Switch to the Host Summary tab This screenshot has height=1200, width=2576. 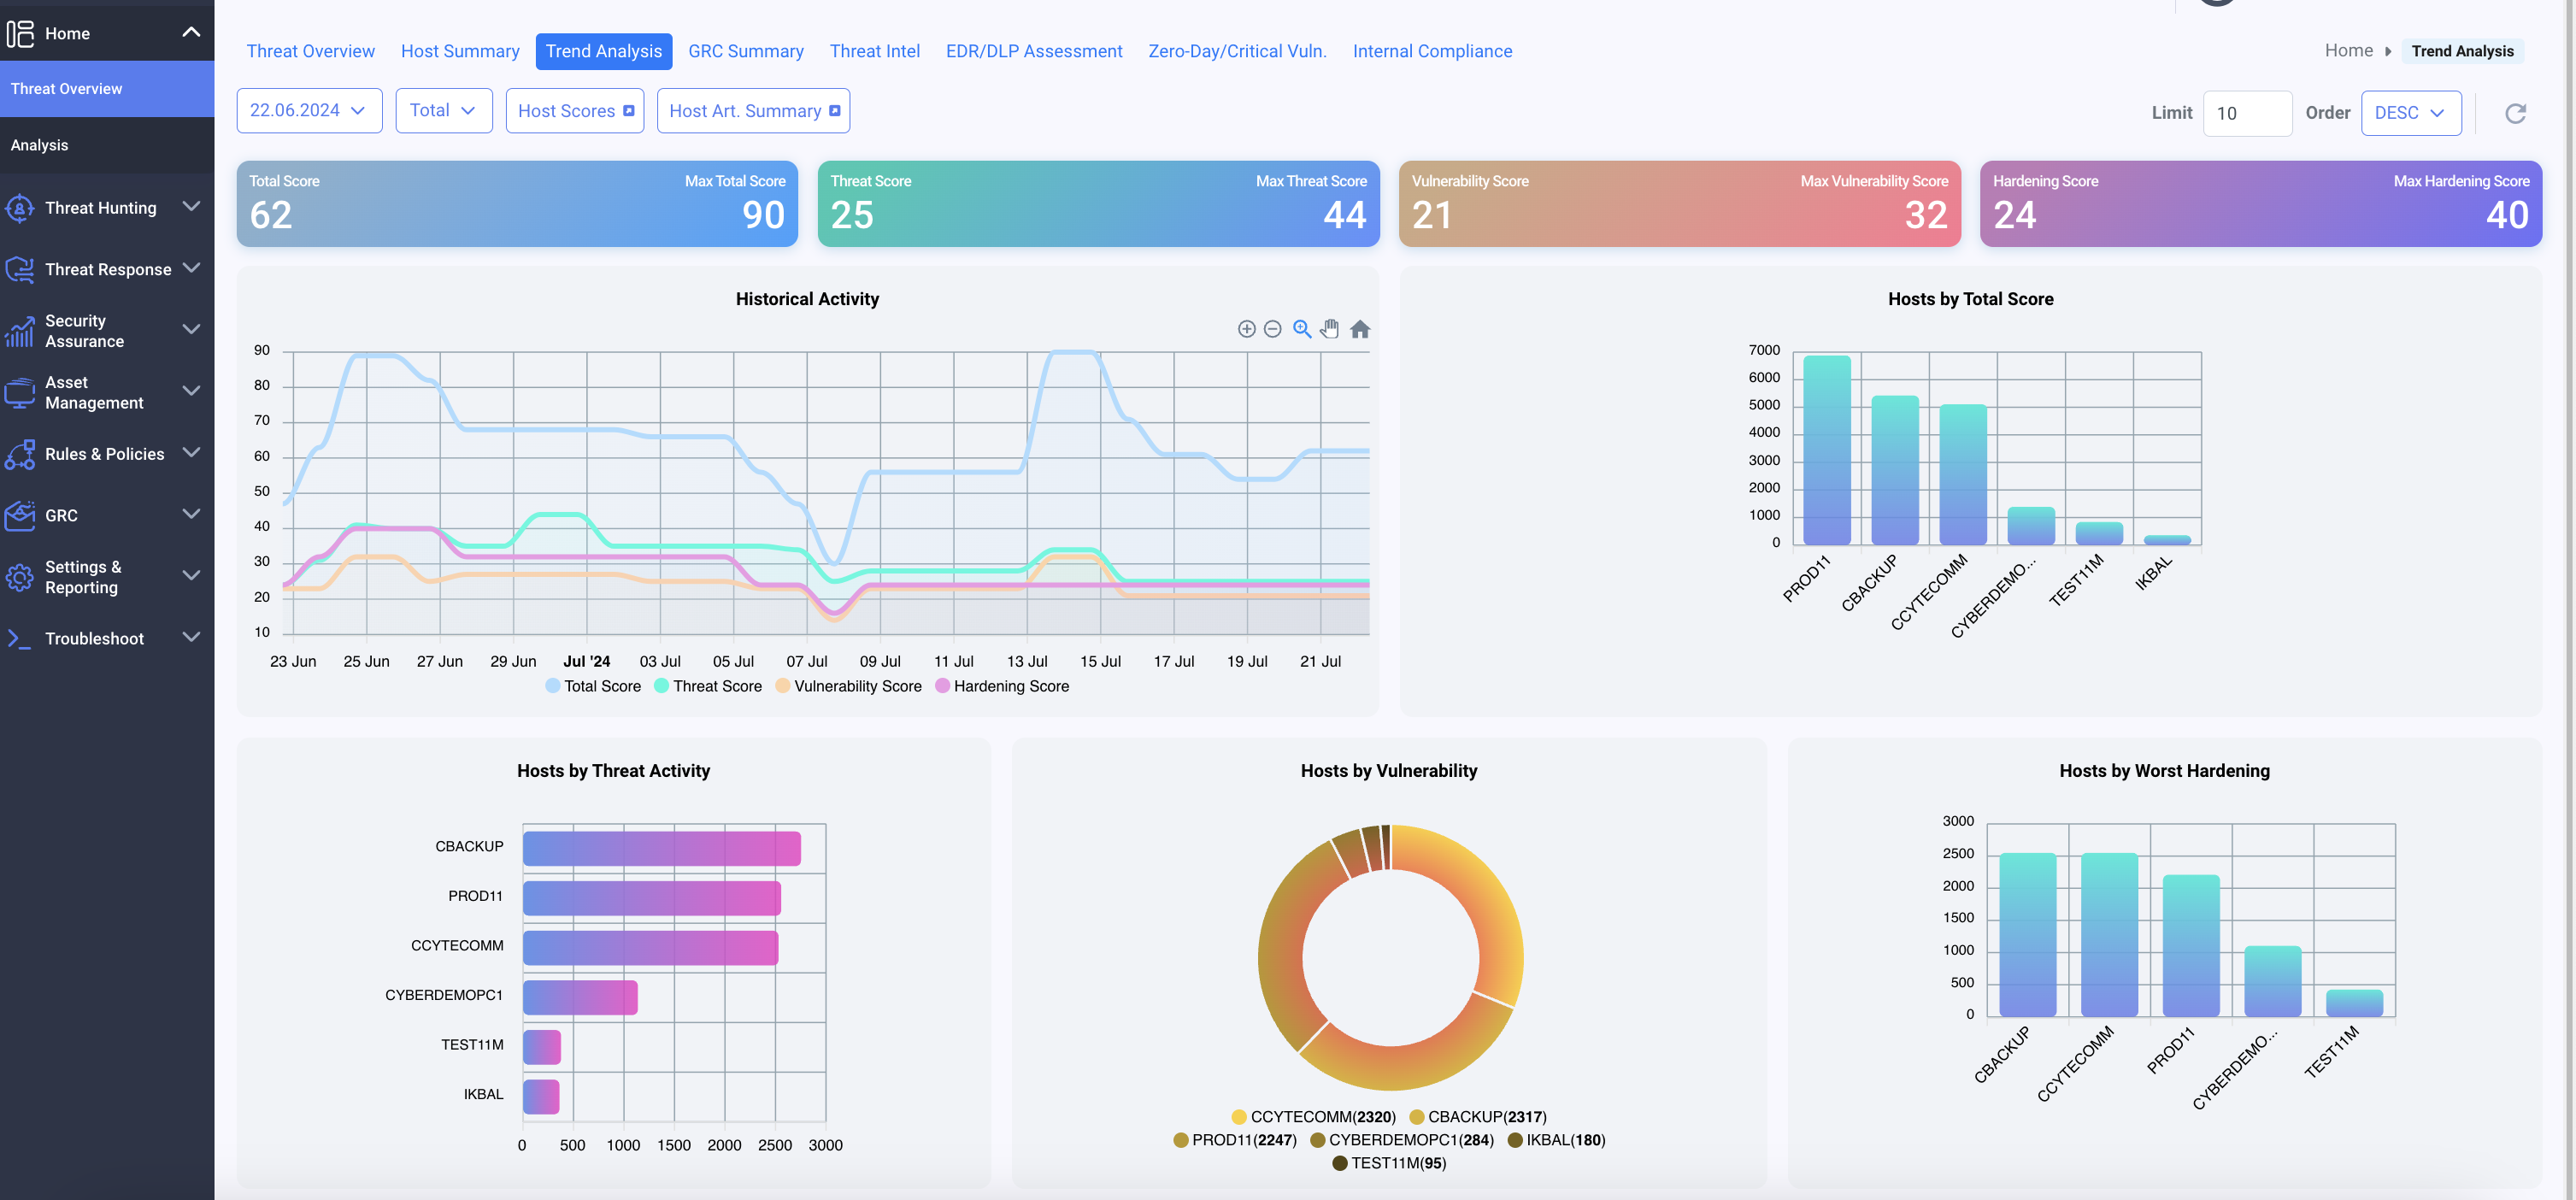[460, 51]
